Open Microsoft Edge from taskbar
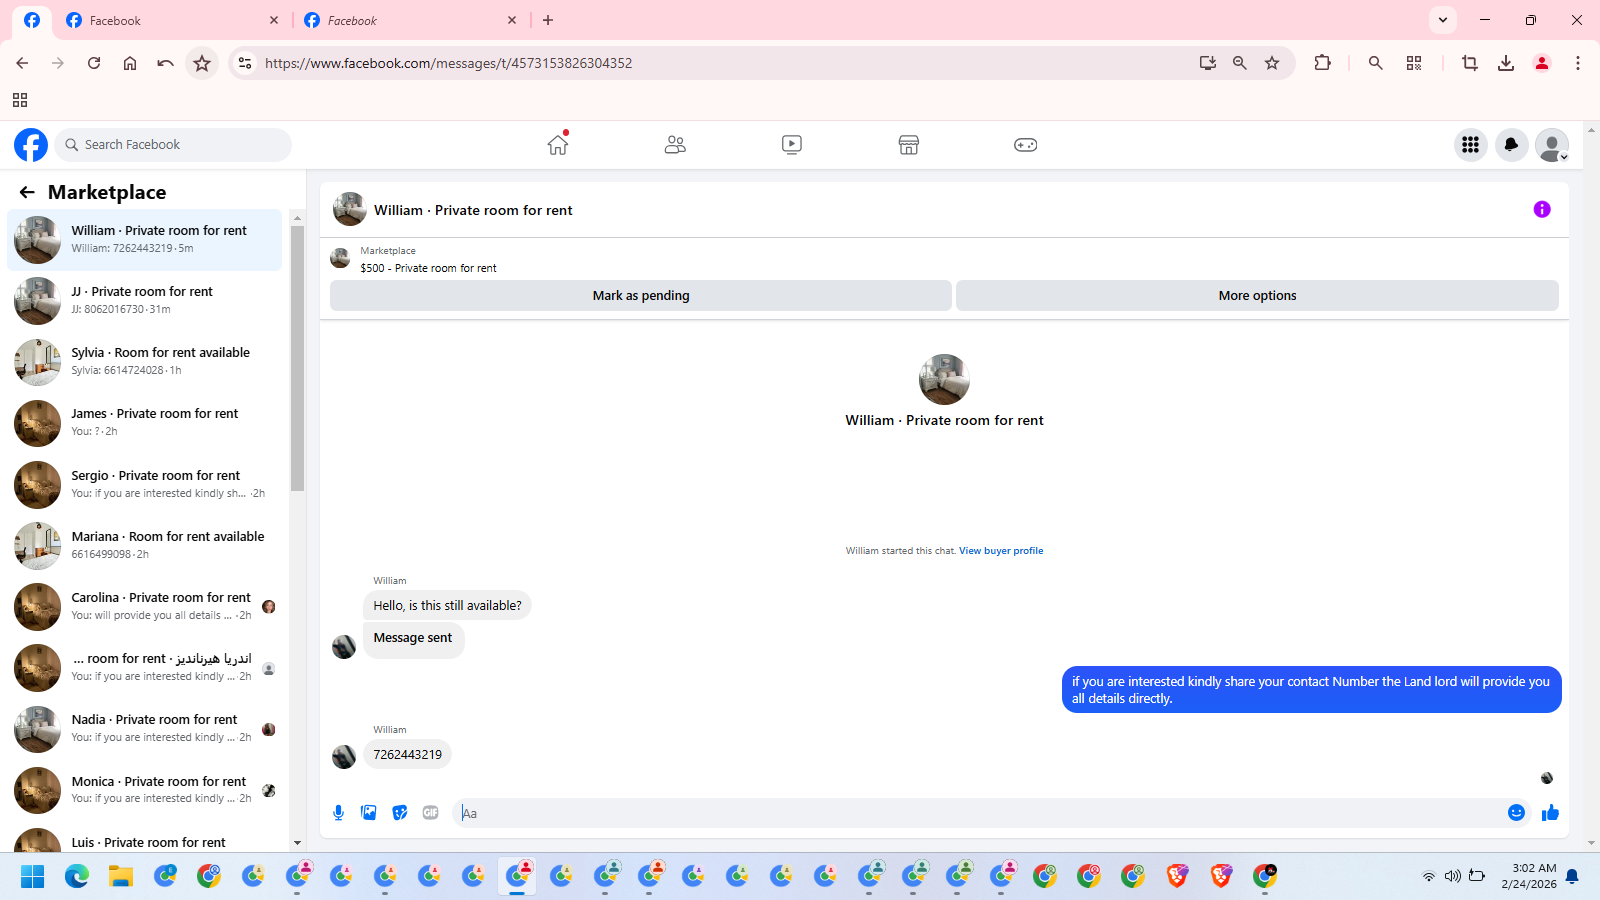The height and width of the screenshot is (900, 1600). click(77, 877)
